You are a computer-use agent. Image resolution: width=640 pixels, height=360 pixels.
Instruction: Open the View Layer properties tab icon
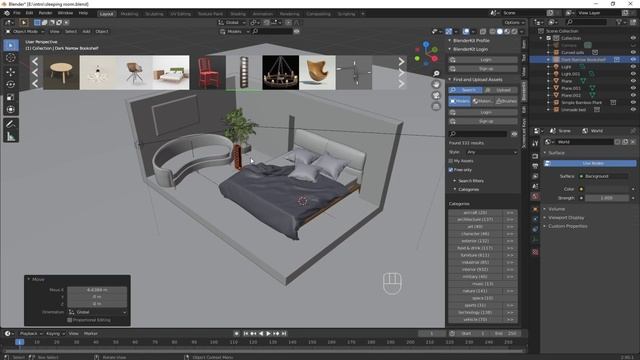coord(535,176)
